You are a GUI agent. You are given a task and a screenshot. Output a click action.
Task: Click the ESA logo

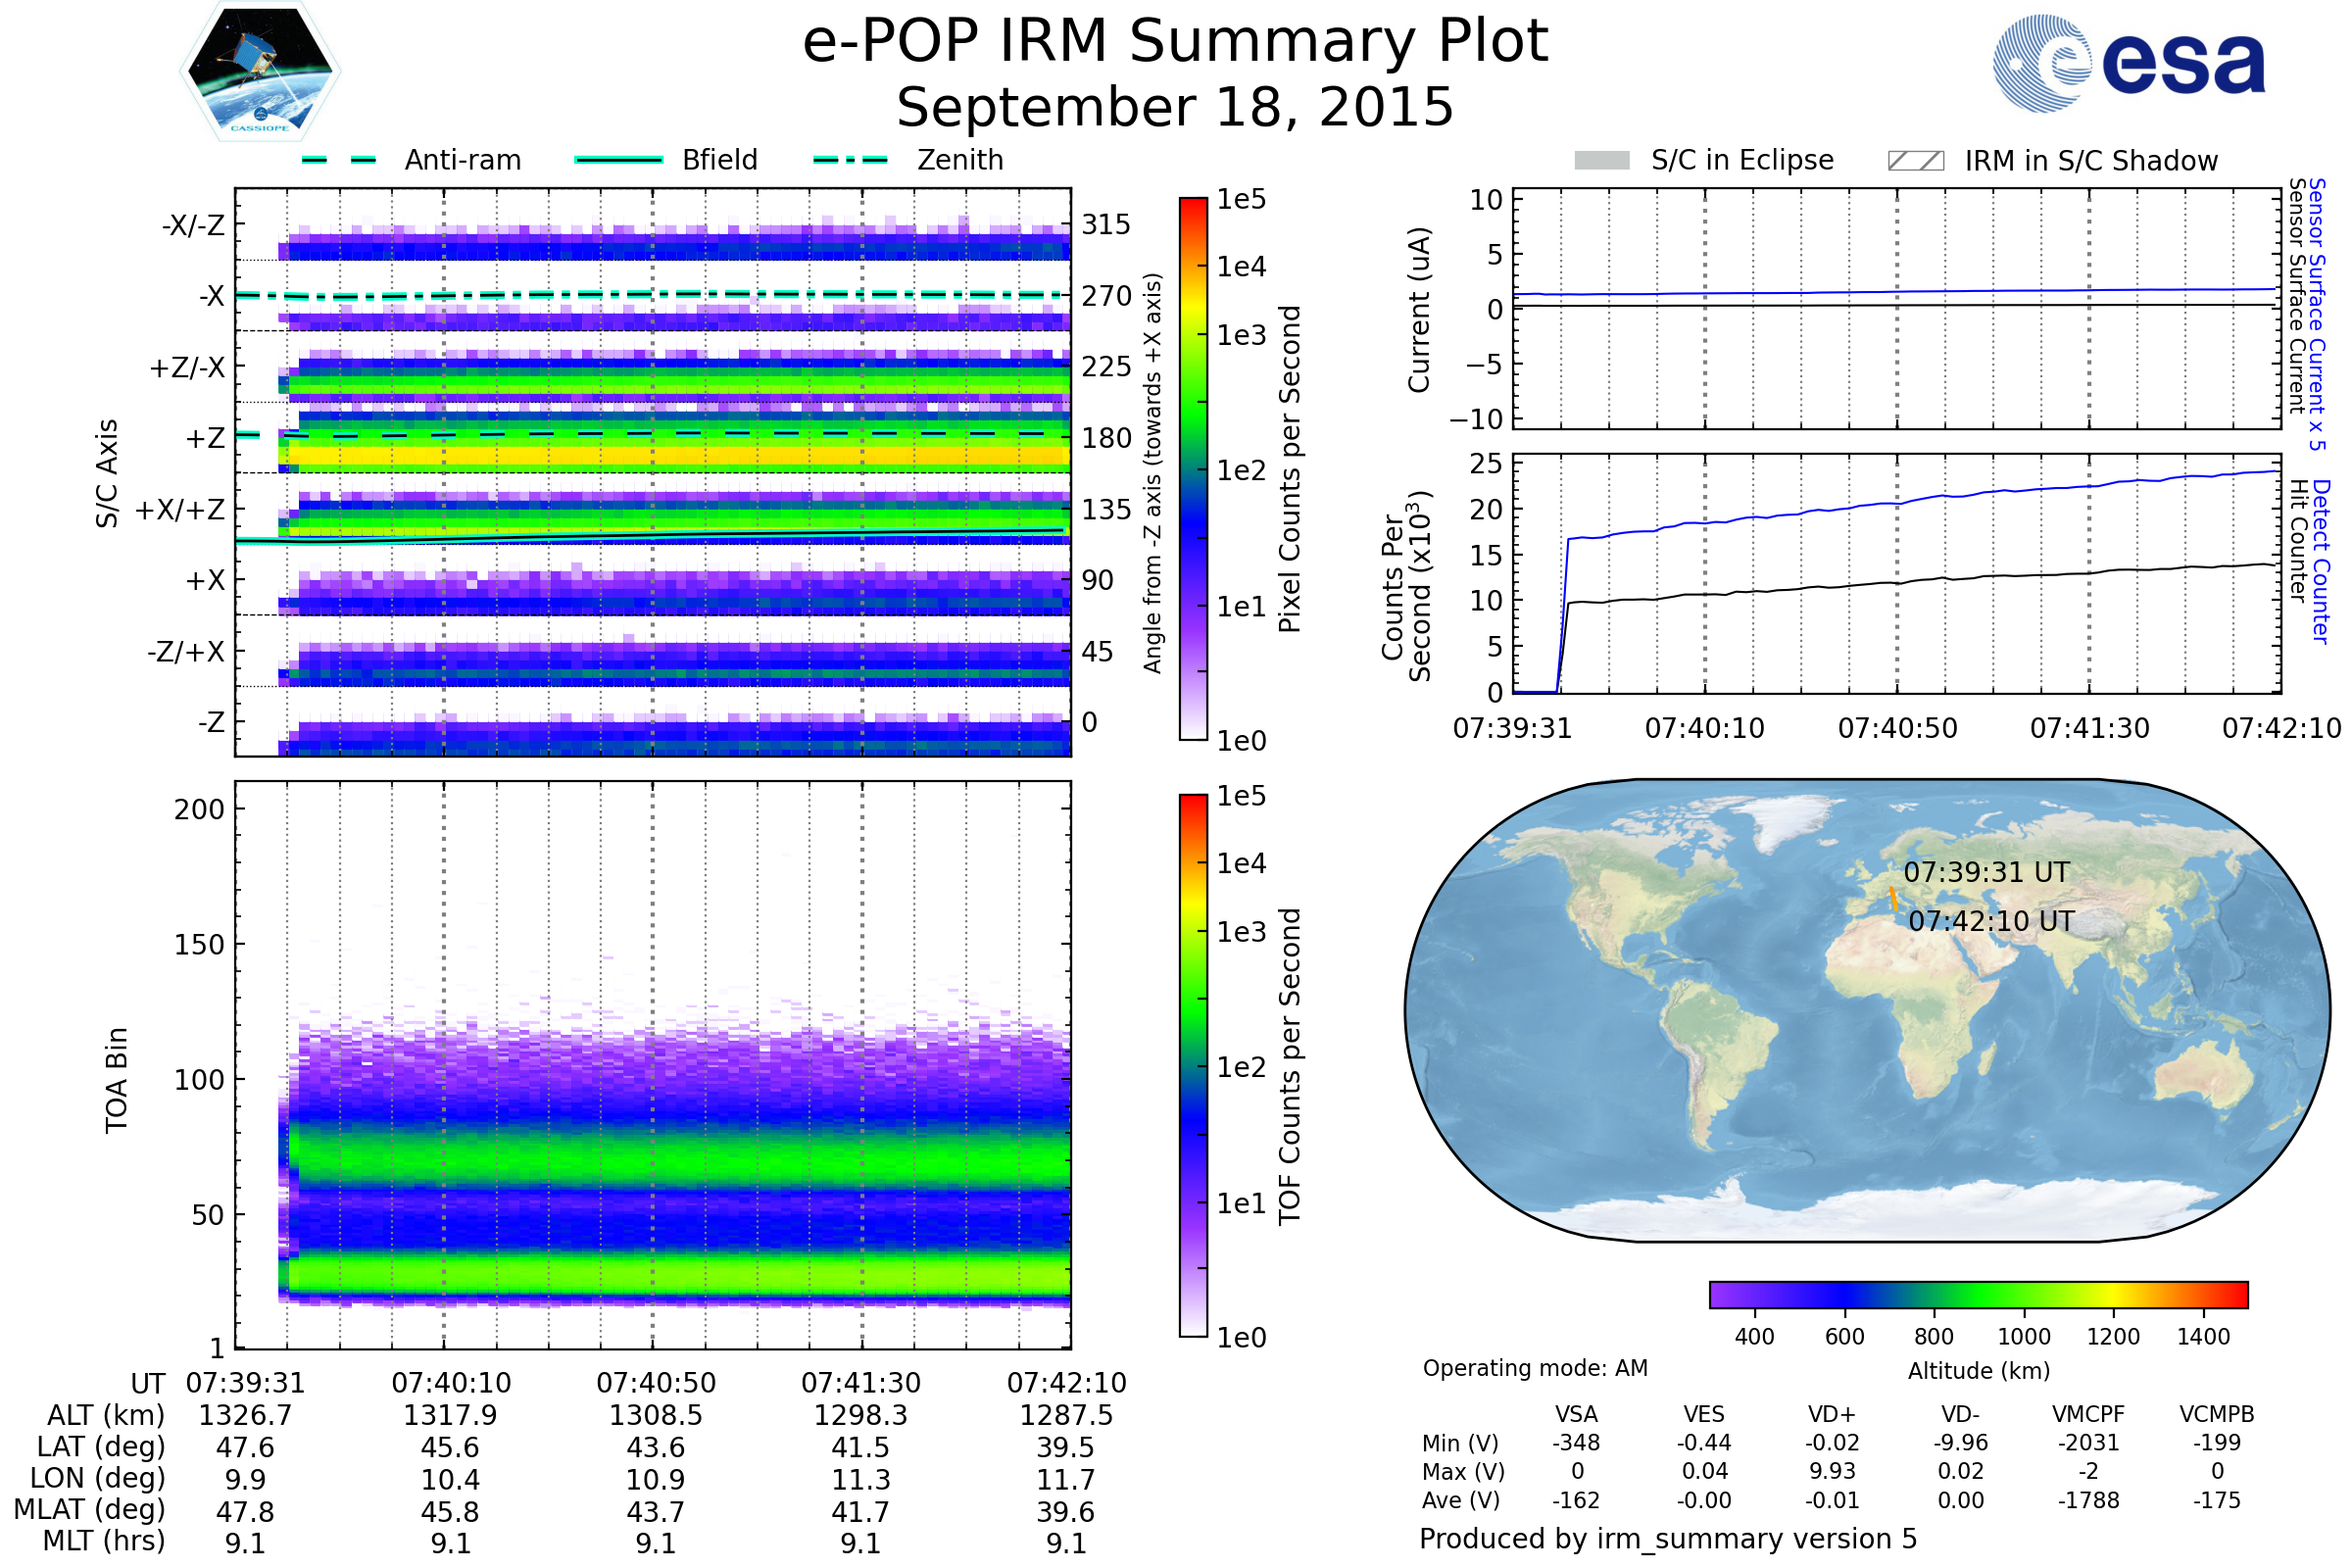2128,64
